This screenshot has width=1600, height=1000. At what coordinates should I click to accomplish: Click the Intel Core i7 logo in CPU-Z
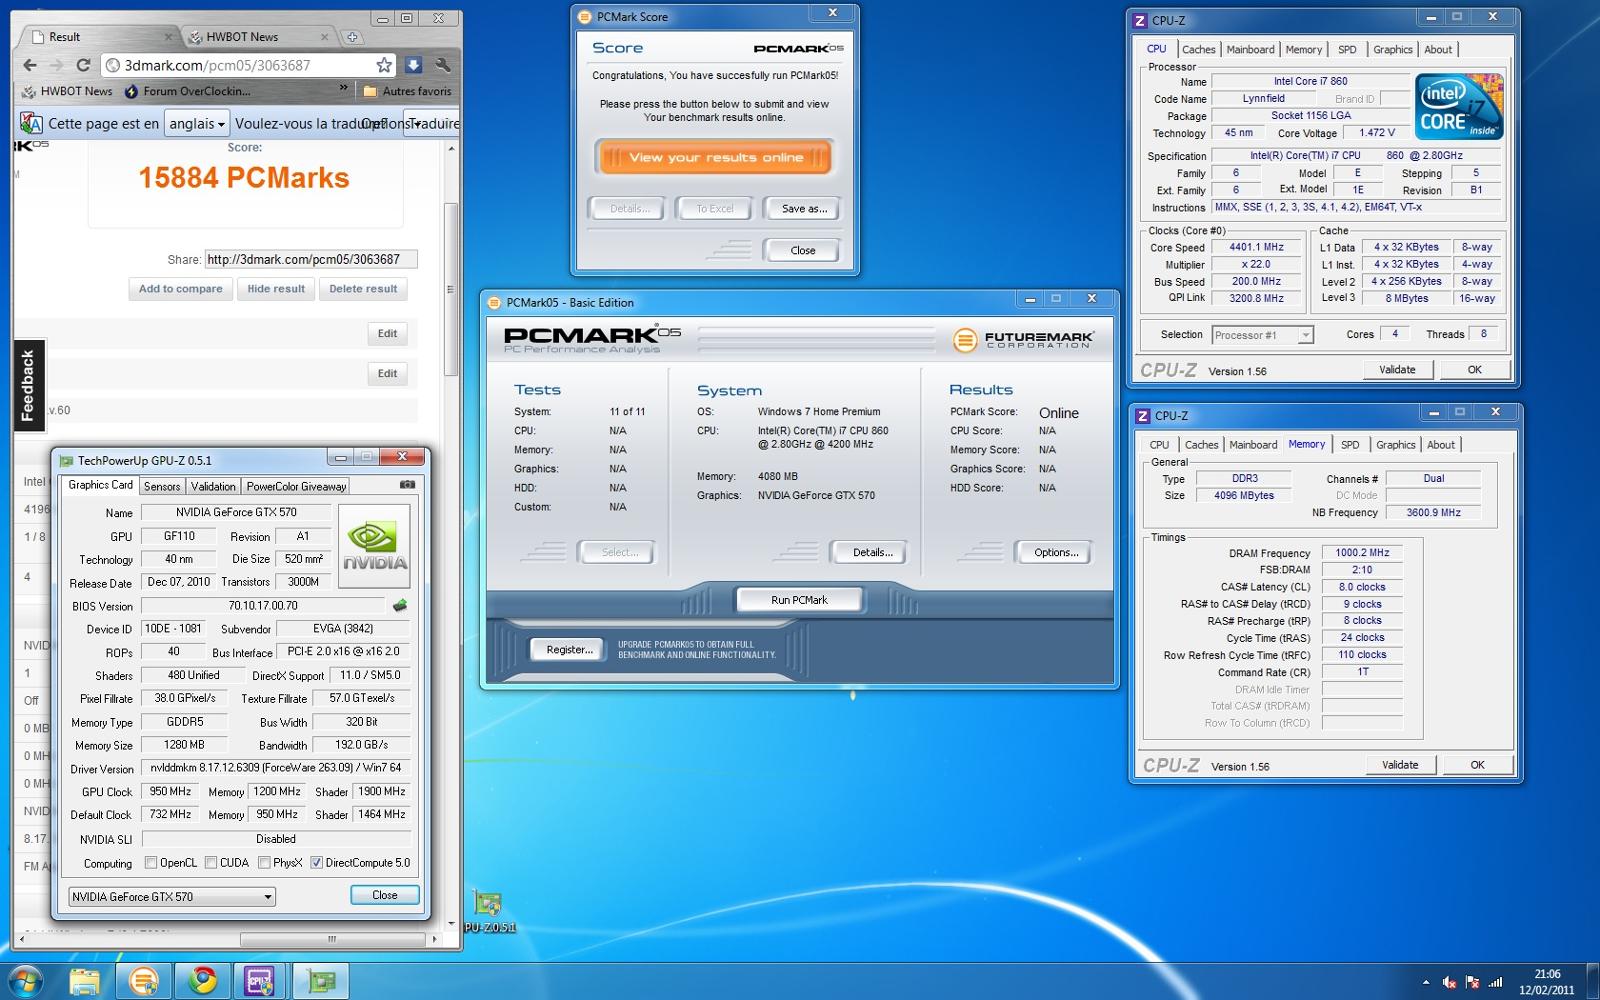[1459, 106]
